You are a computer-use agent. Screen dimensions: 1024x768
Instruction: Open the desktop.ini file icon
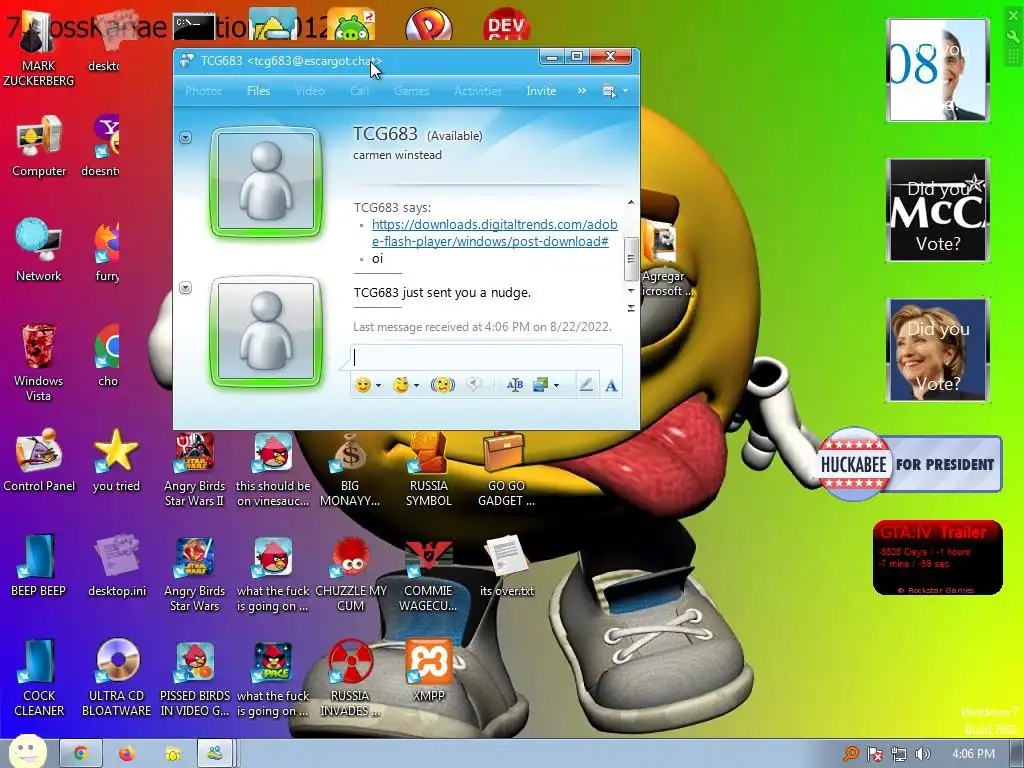tap(117, 566)
